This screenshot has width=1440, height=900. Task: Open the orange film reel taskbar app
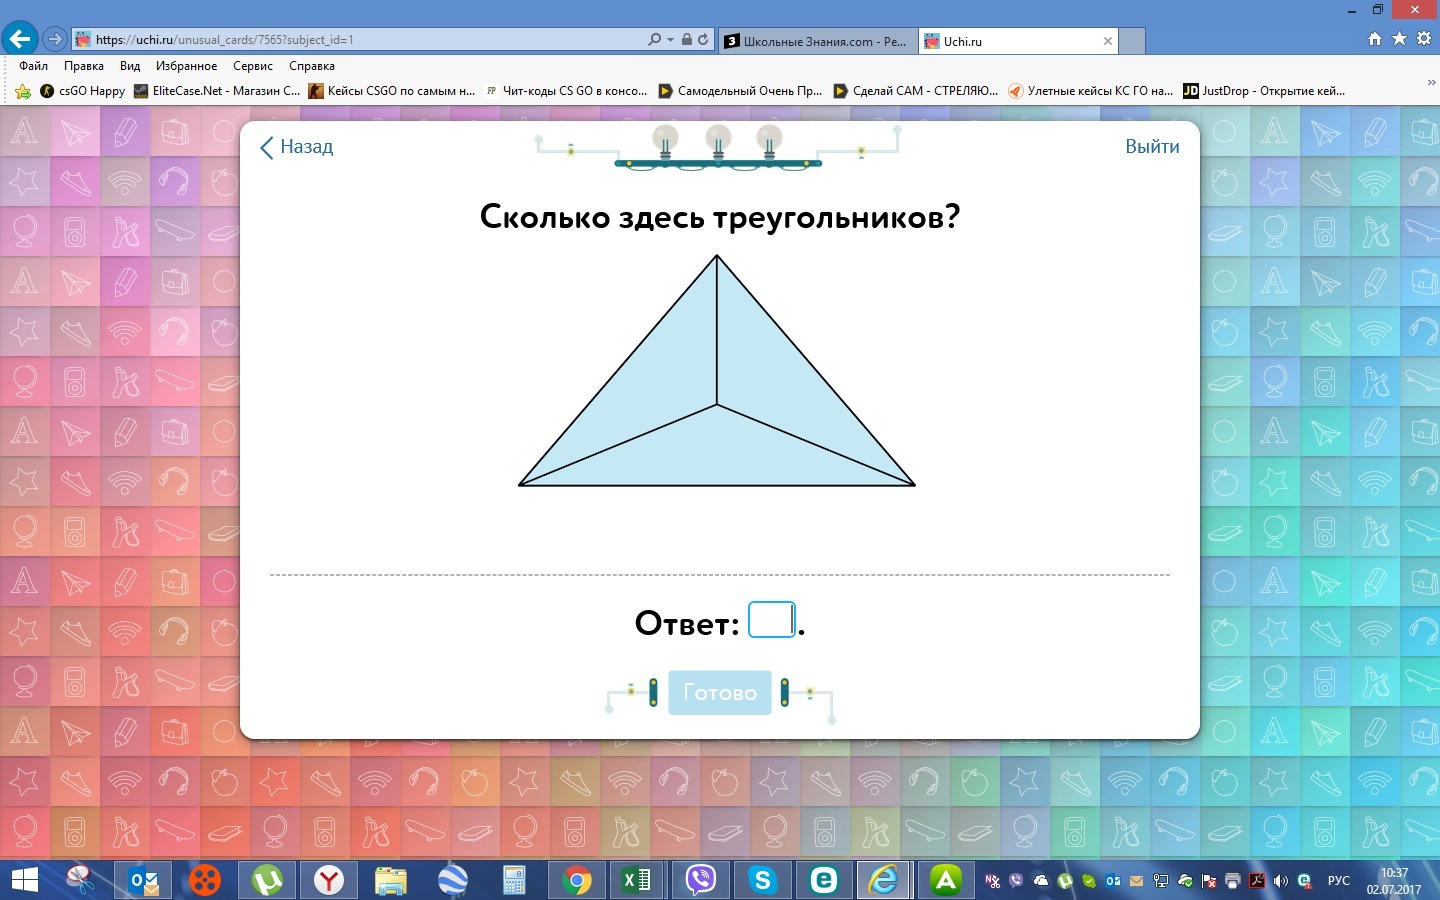coord(205,880)
